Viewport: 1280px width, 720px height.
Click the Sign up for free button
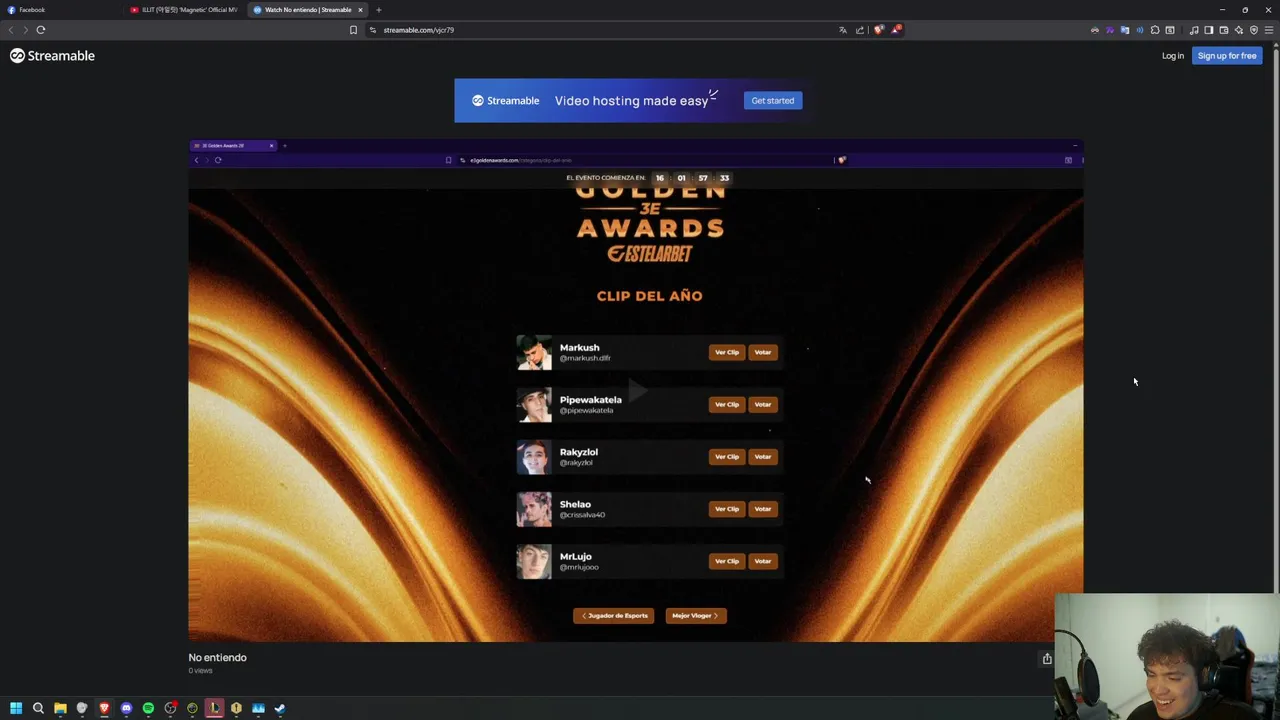[1227, 56]
